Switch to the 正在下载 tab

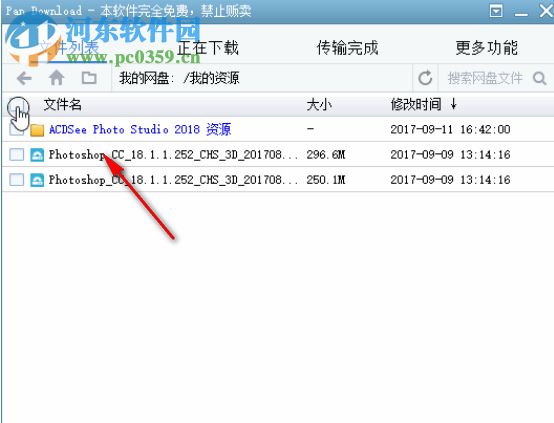[x=208, y=48]
